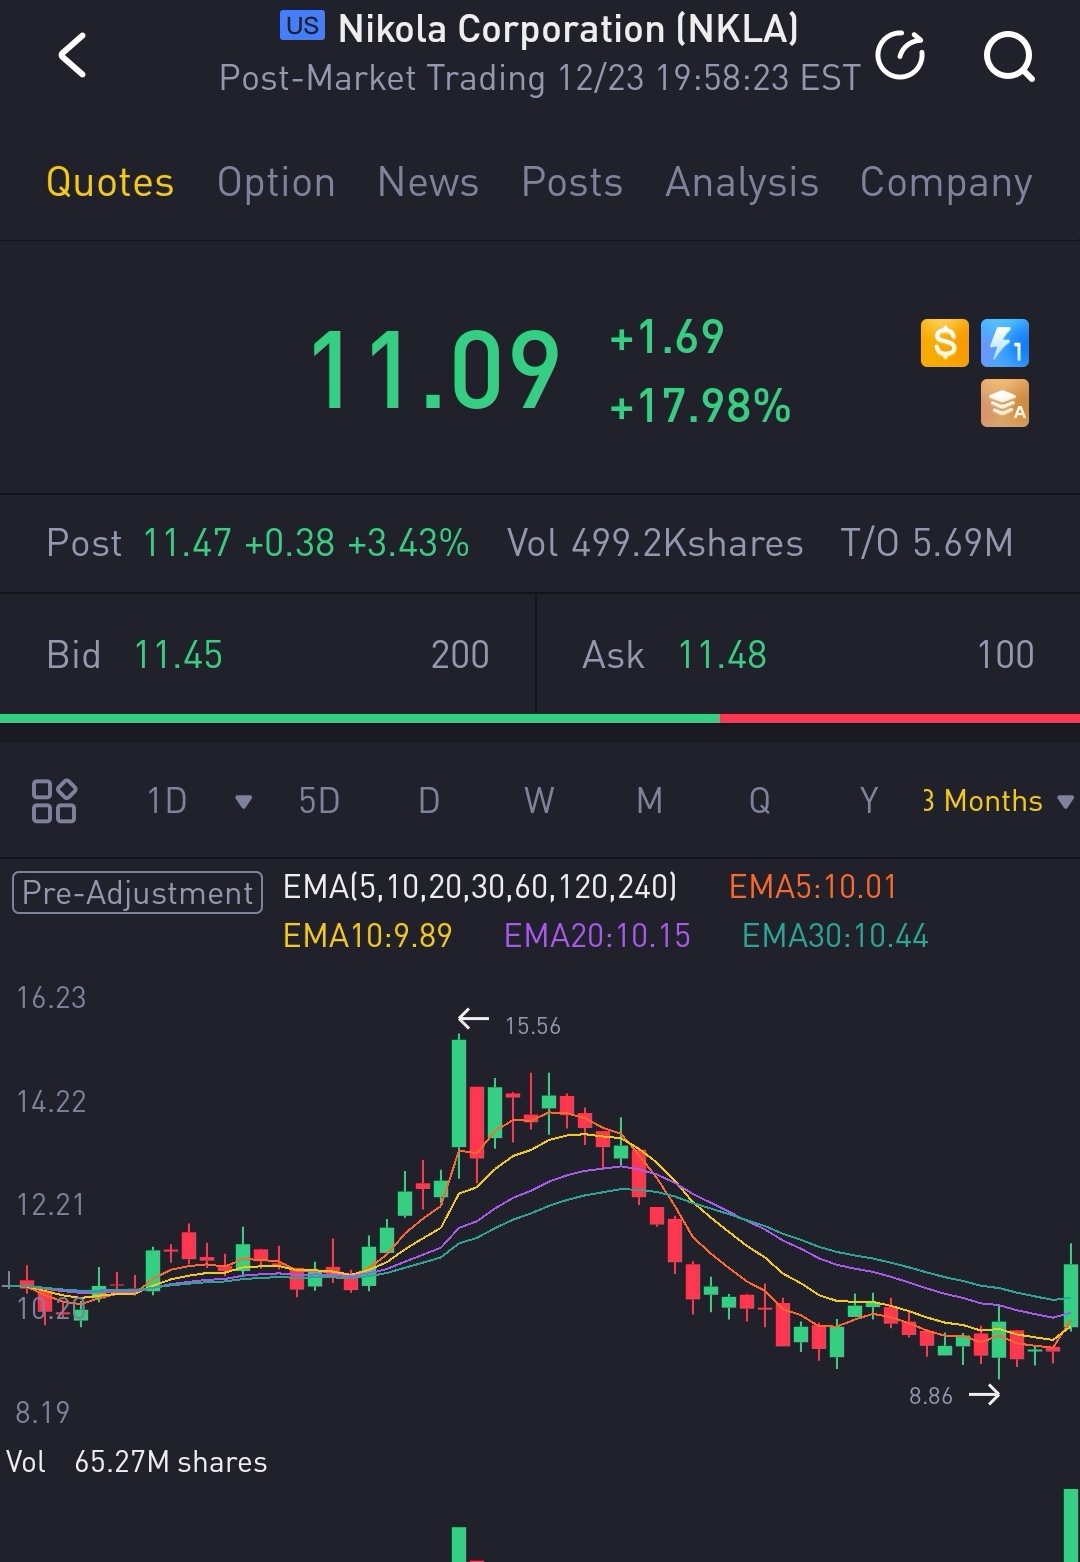Tap the EMA20:10.15 value
This screenshot has width=1080, height=1562.
(597, 936)
